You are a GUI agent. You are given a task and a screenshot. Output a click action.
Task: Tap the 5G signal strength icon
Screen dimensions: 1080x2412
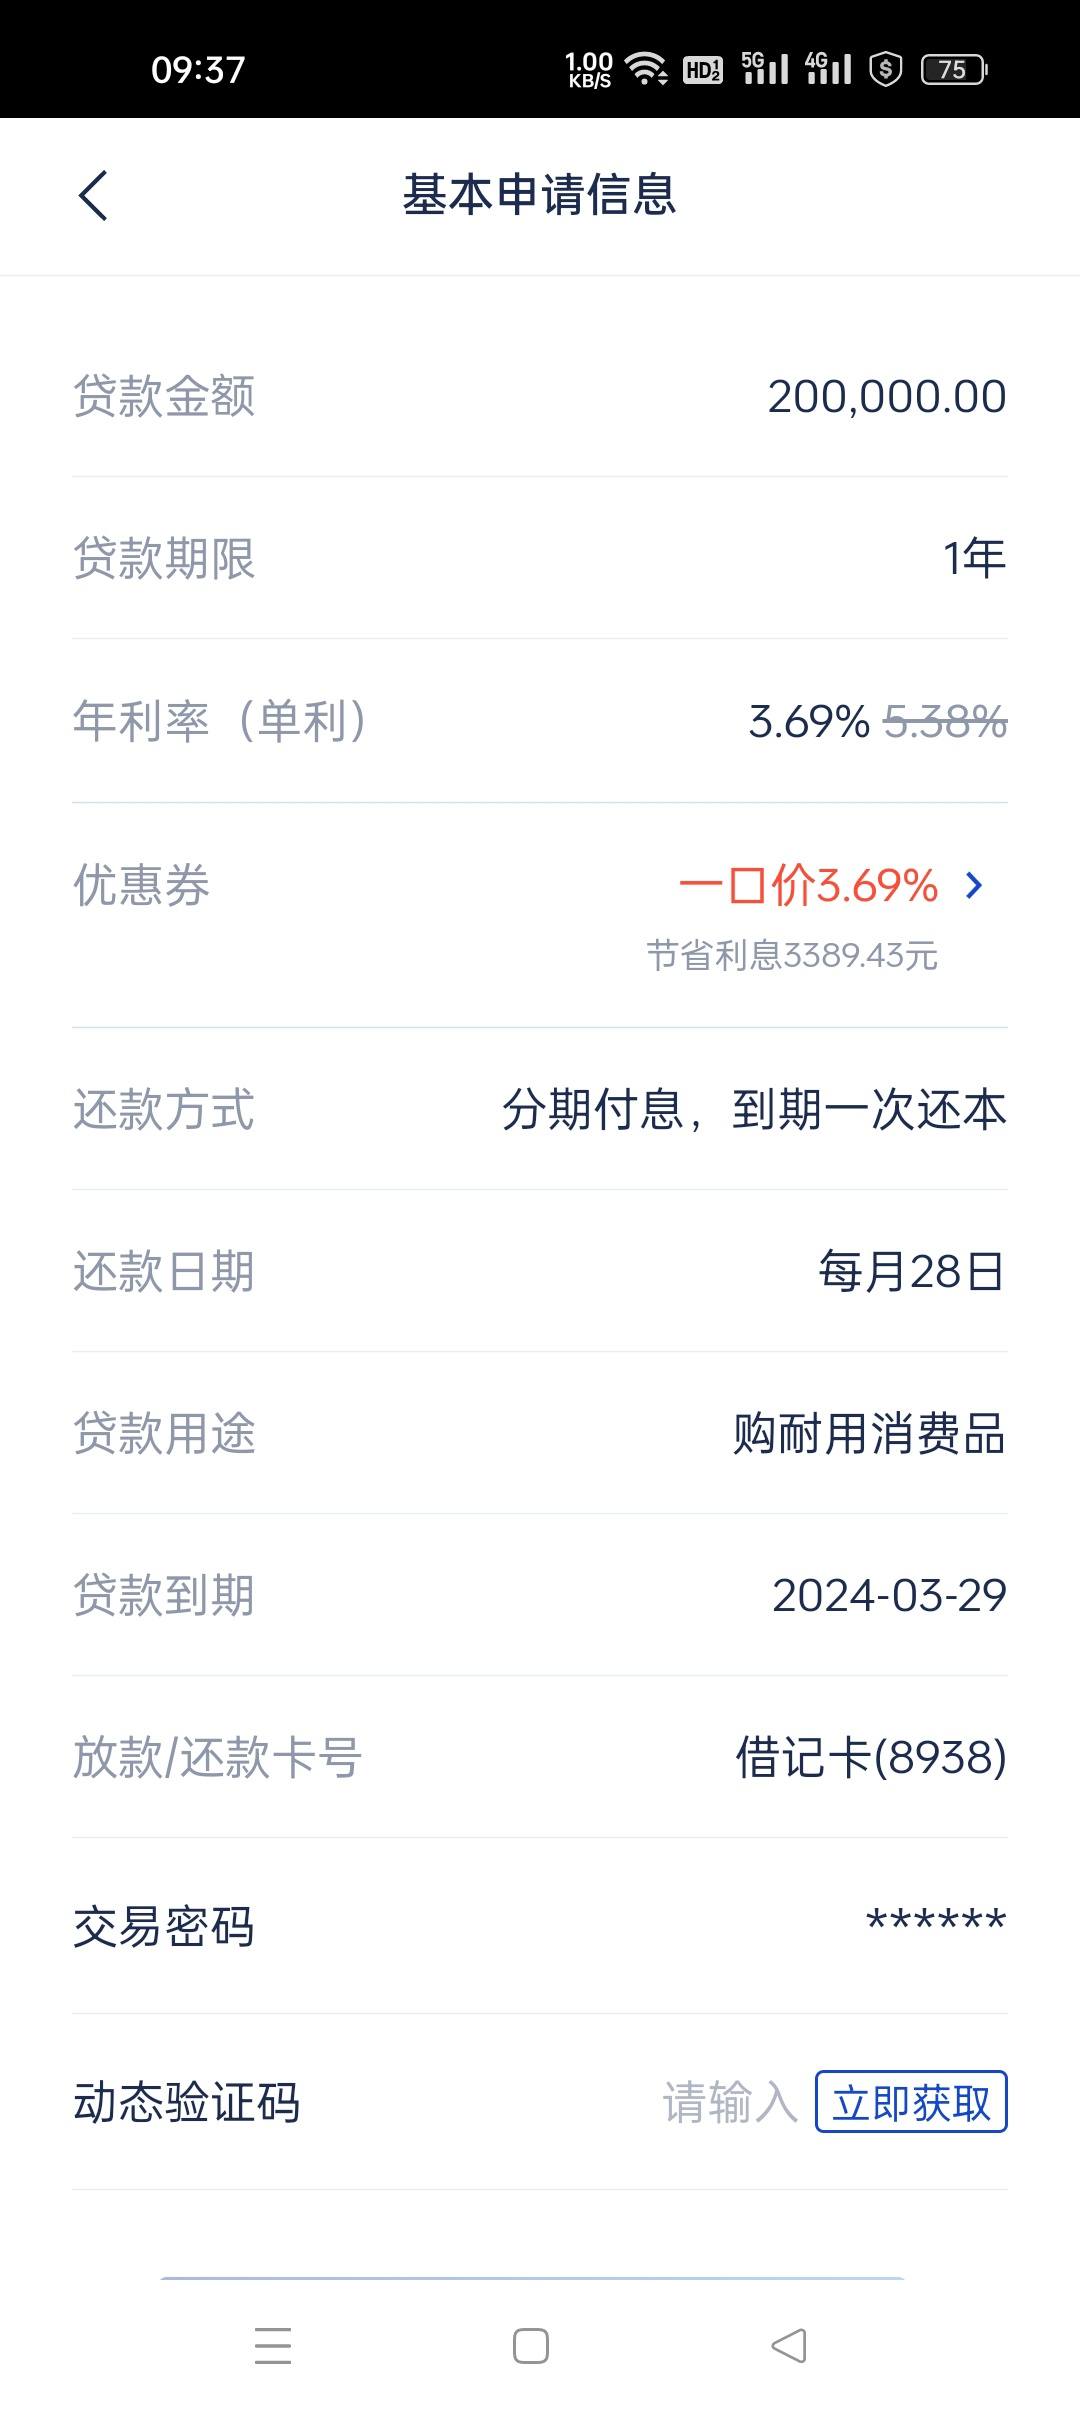[765, 68]
